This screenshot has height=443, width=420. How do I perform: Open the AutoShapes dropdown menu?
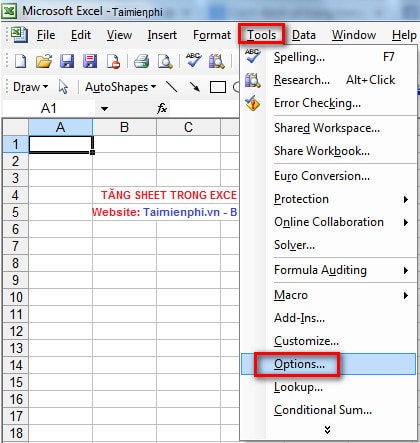point(121,87)
